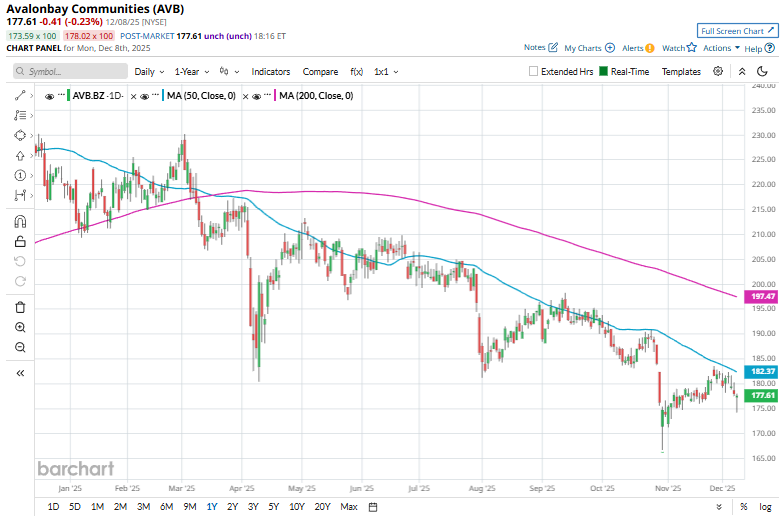Open the Daily frequency dropdown
Image resolution: width=781 pixels, height=518 pixels.
(x=149, y=72)
